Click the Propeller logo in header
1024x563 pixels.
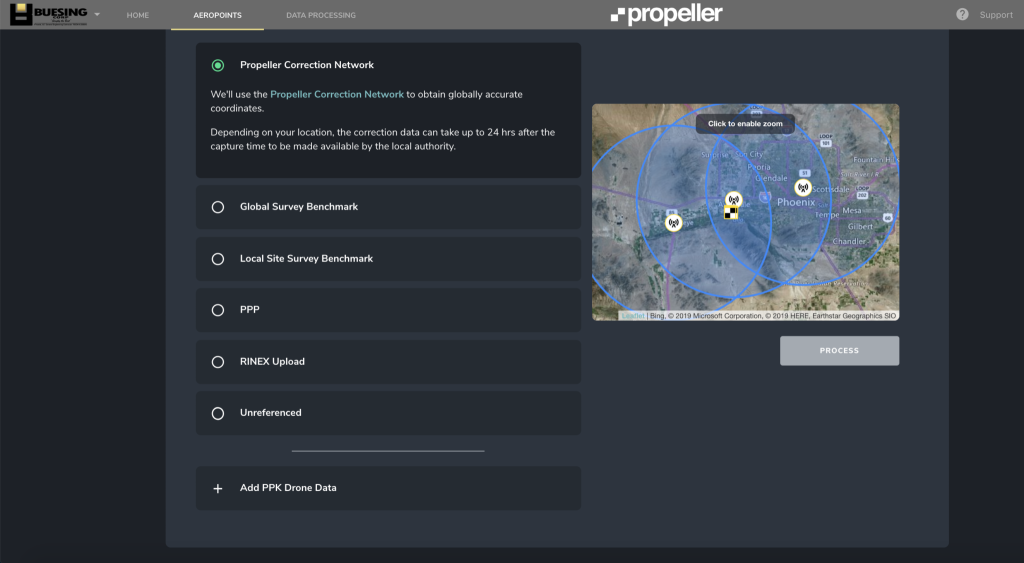tap(666, 14)
